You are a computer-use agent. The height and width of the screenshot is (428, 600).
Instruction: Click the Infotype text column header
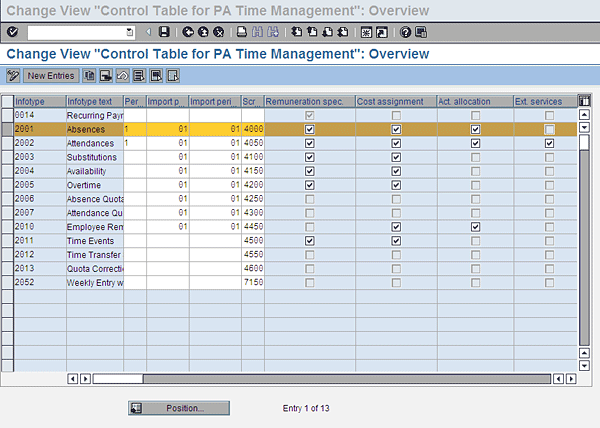click(x=93, y=101)
